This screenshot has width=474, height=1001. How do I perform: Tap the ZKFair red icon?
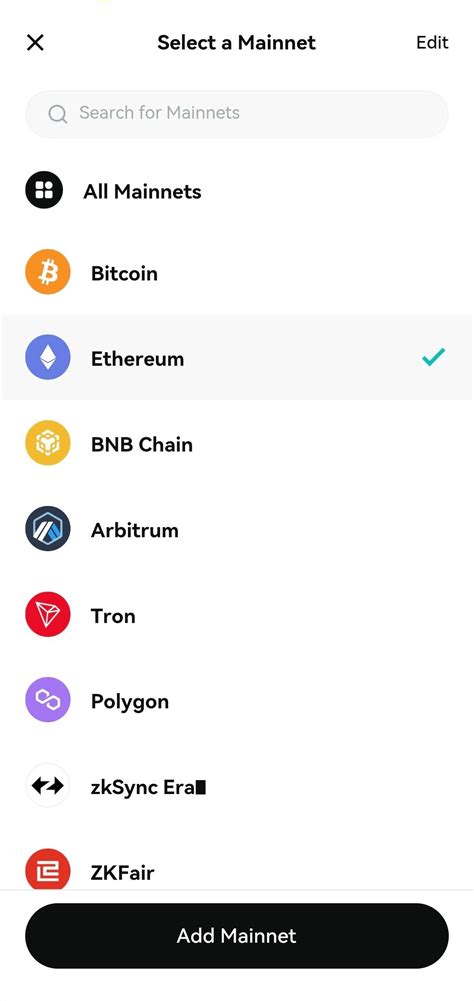47,869
